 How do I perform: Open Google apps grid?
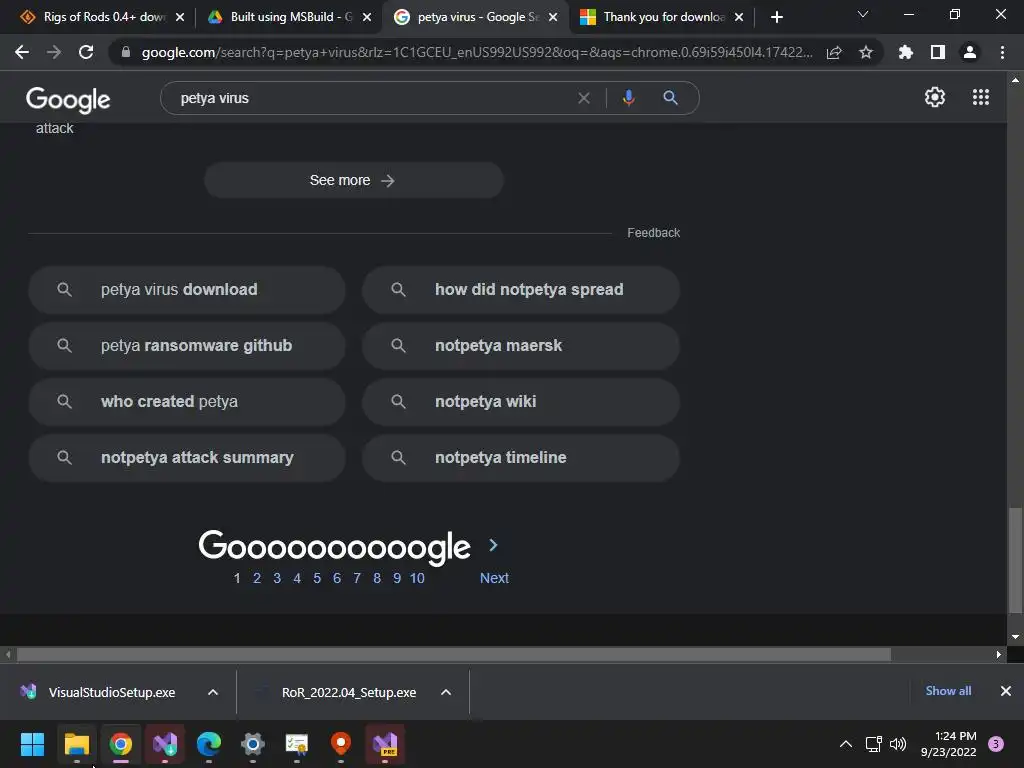pos(980,97)
